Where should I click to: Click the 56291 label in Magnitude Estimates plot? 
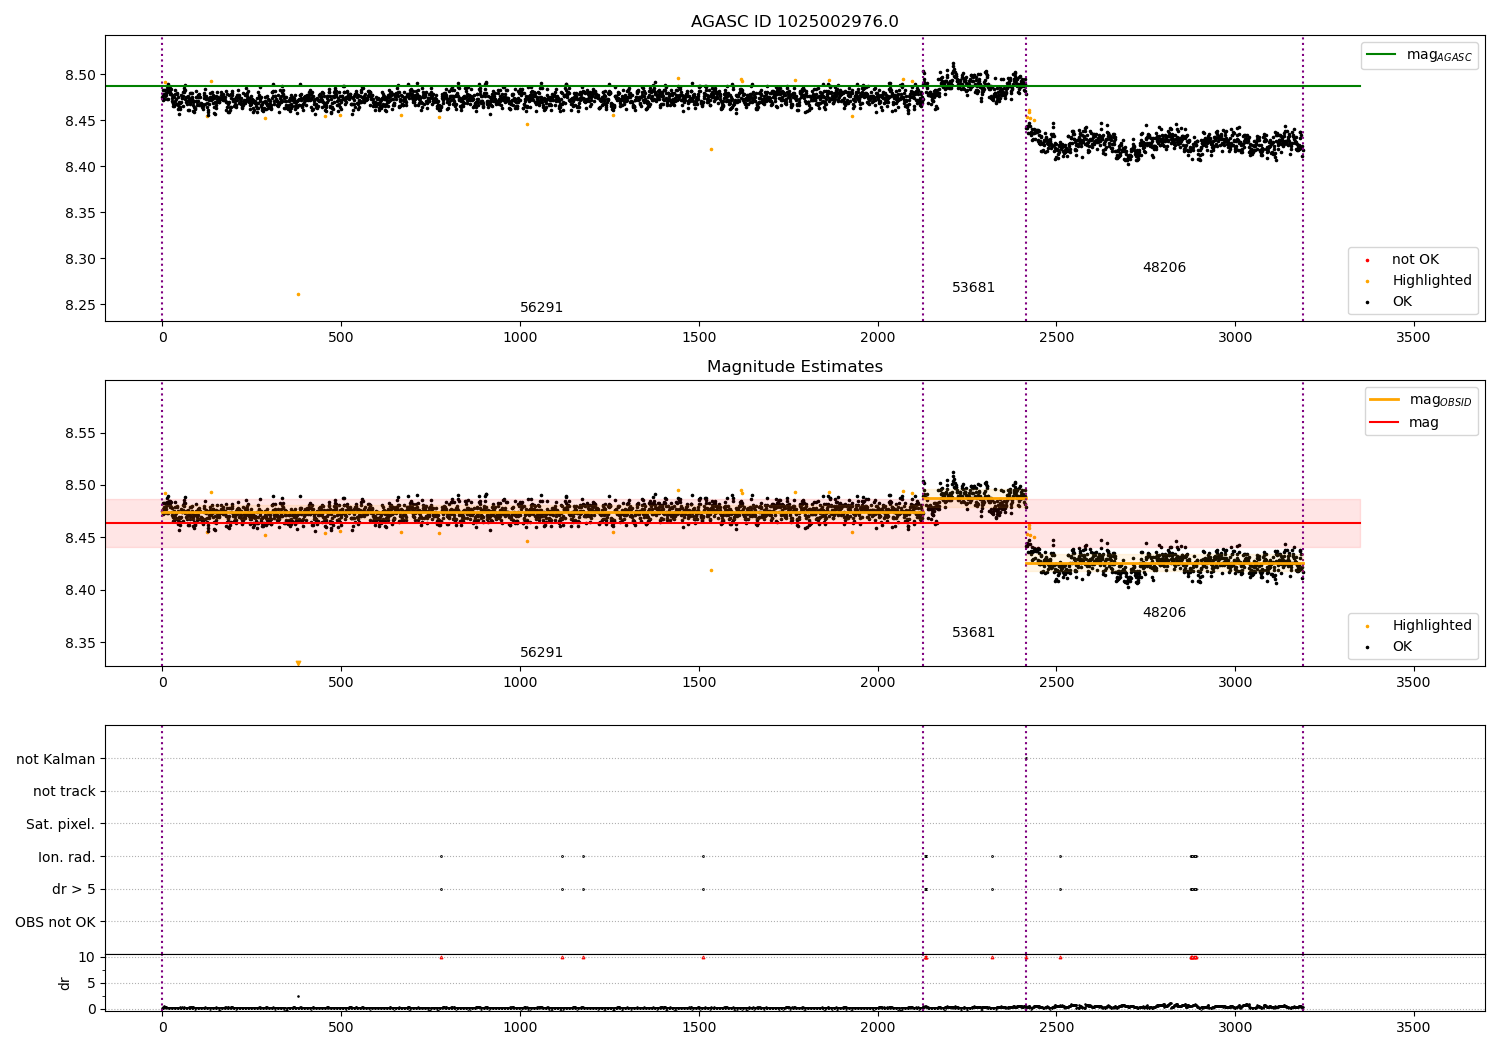(x=541, y=653)
